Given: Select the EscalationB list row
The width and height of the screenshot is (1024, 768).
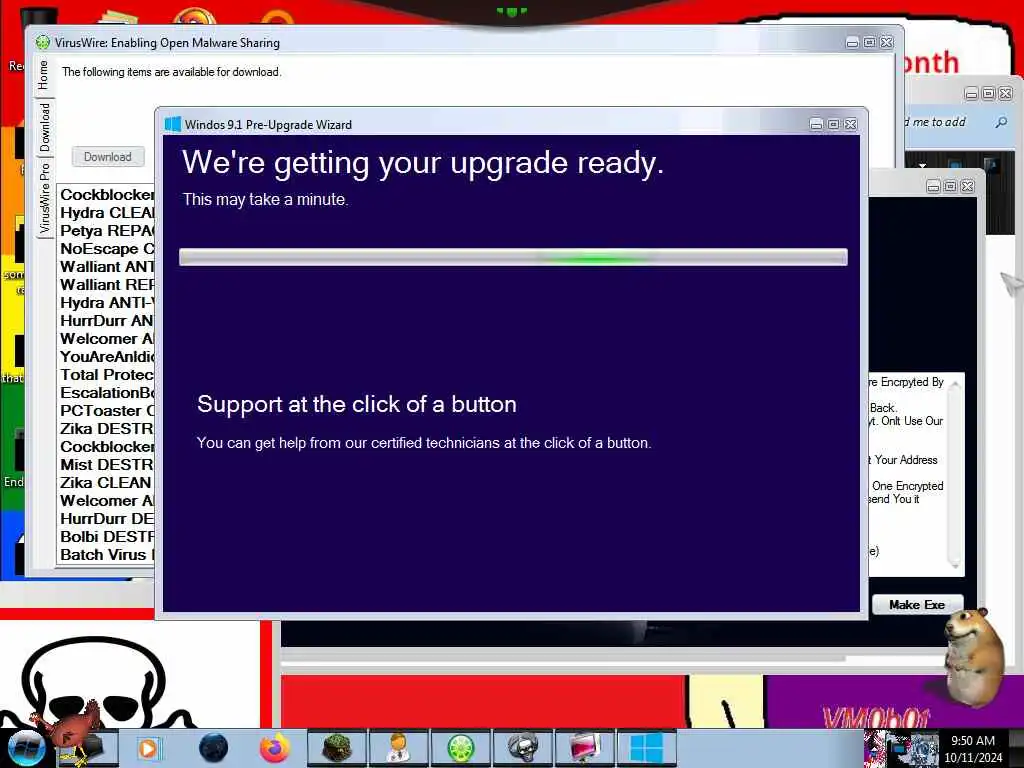Looking at the screenshot, I should click(107, 392).
